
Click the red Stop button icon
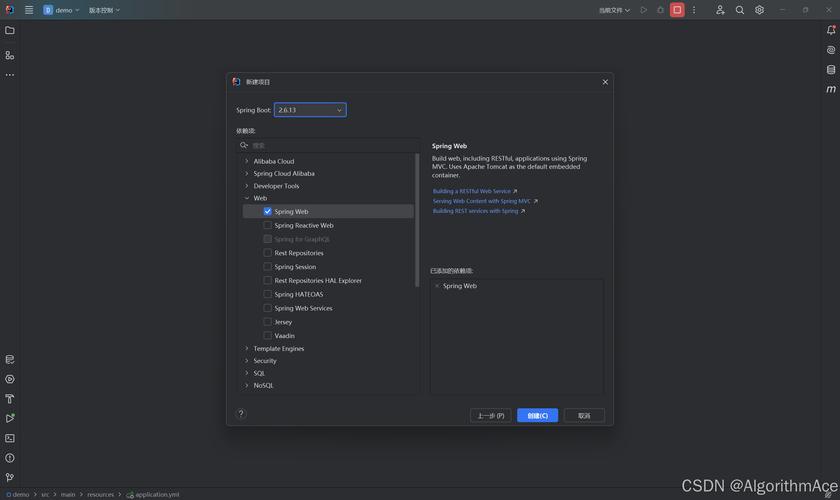(x=677, y=10)
